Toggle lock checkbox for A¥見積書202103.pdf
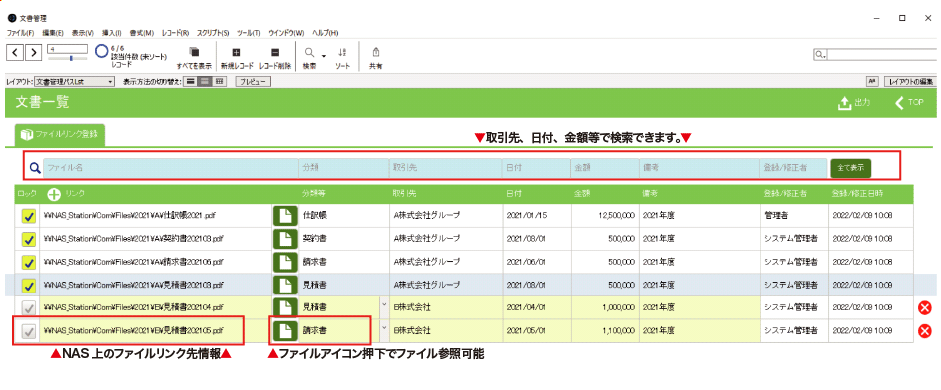941x390 pixels. click(28, 286)
